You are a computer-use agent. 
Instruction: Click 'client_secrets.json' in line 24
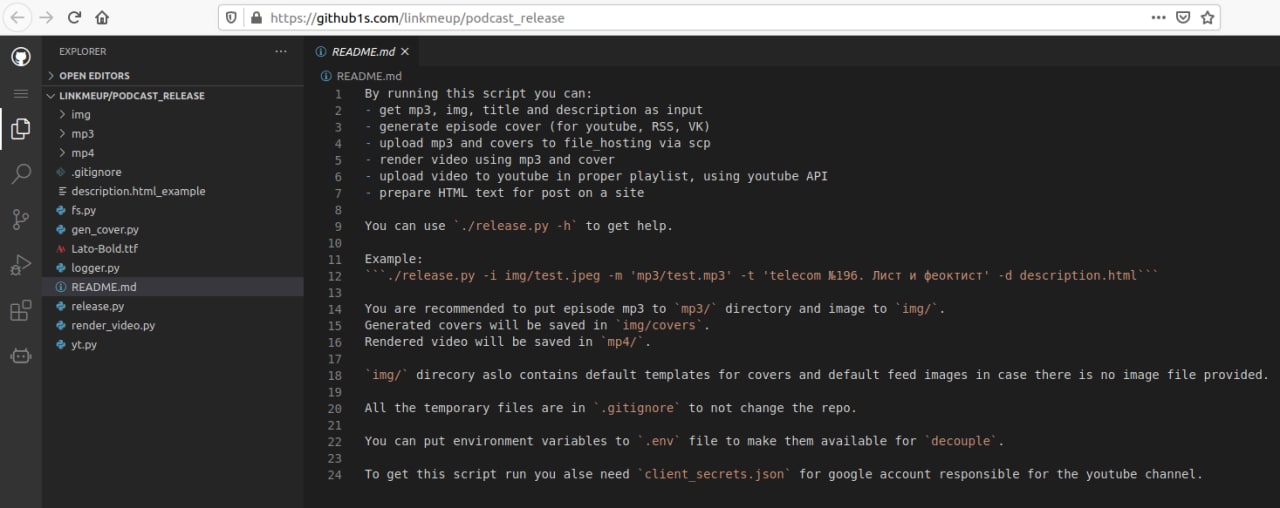714,474
